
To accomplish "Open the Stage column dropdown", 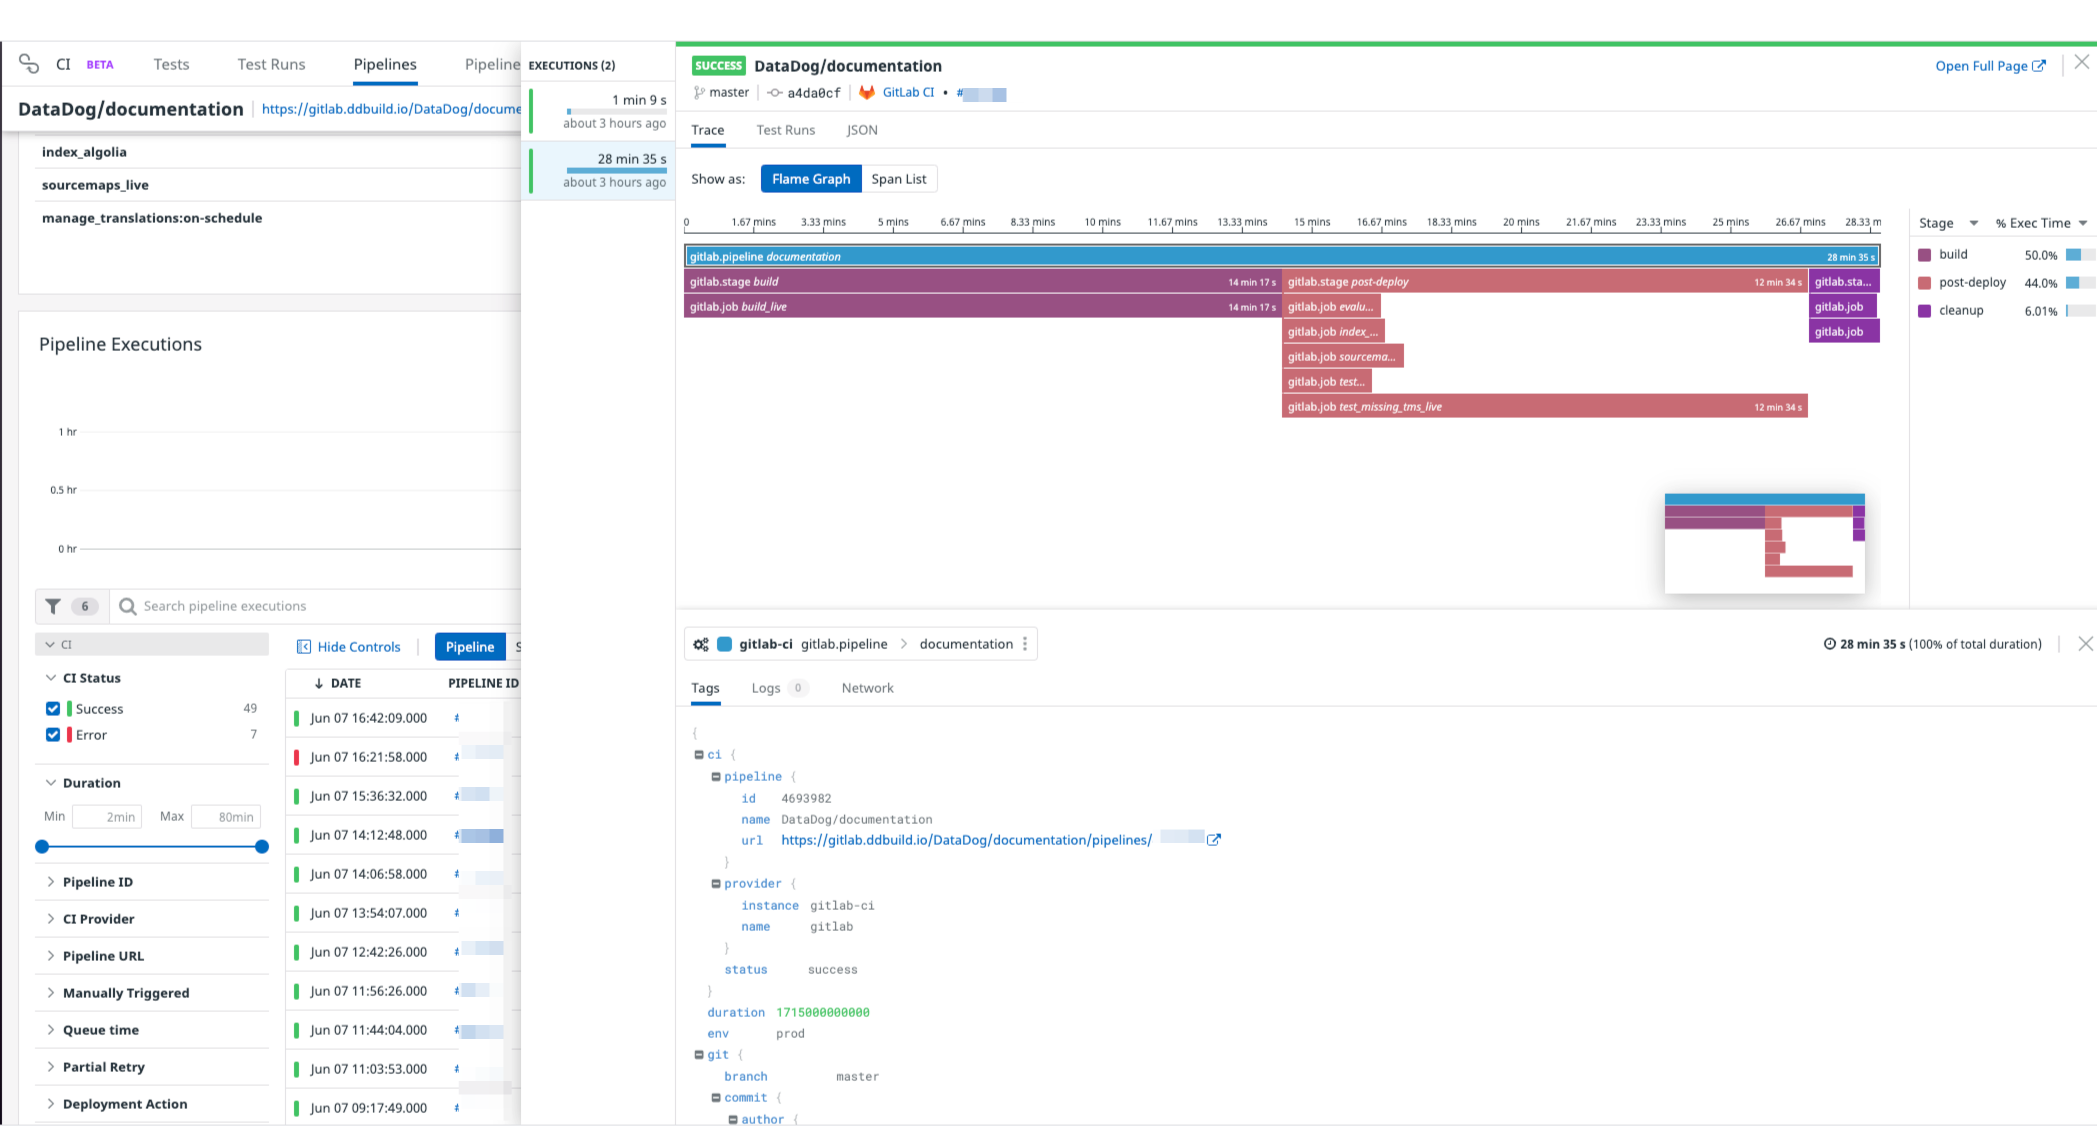I will [x=1973, y=223].
